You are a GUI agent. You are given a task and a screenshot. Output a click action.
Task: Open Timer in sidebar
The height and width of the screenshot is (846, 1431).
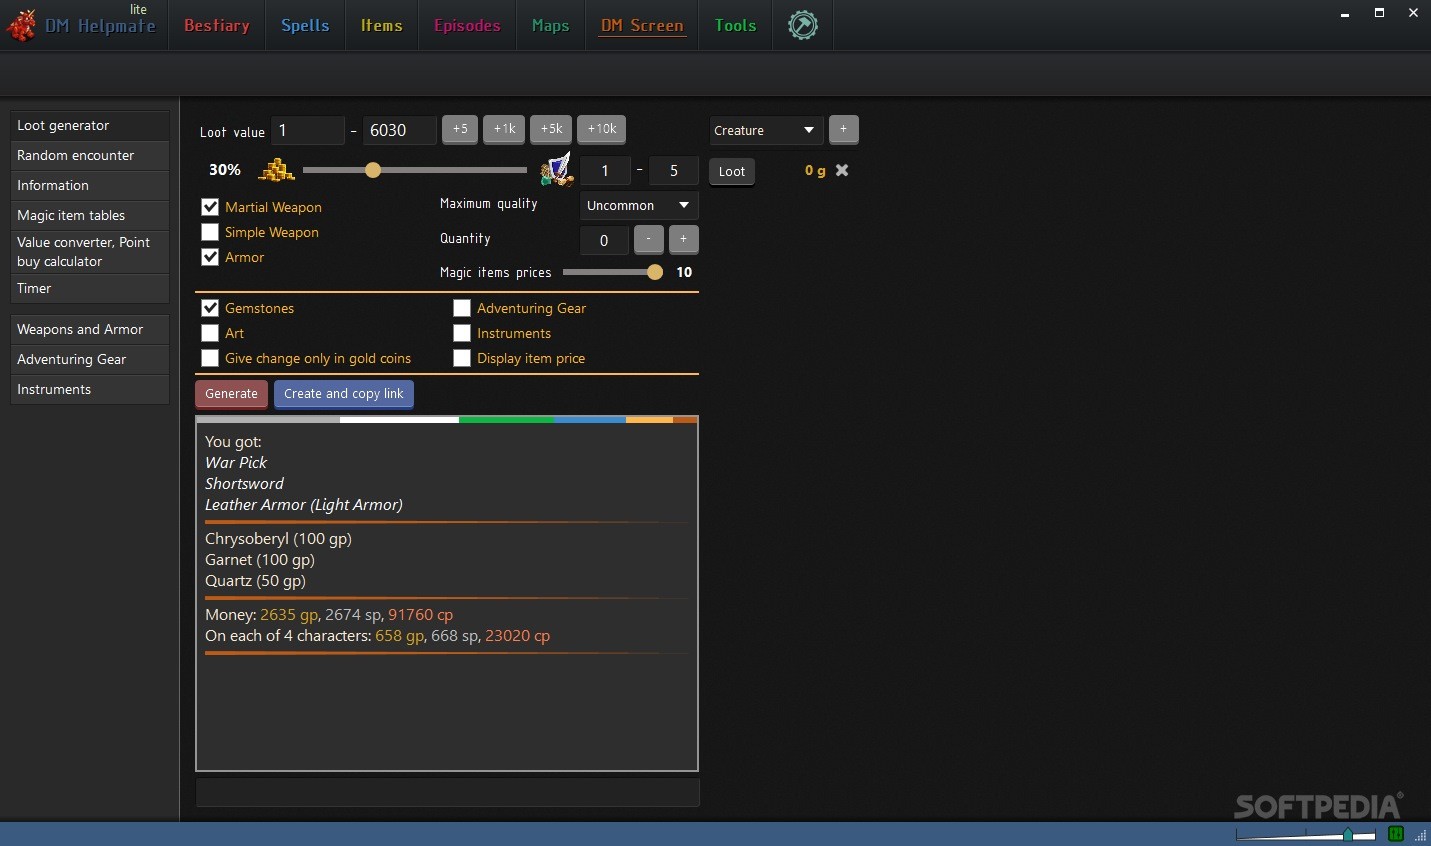(89, 288)
